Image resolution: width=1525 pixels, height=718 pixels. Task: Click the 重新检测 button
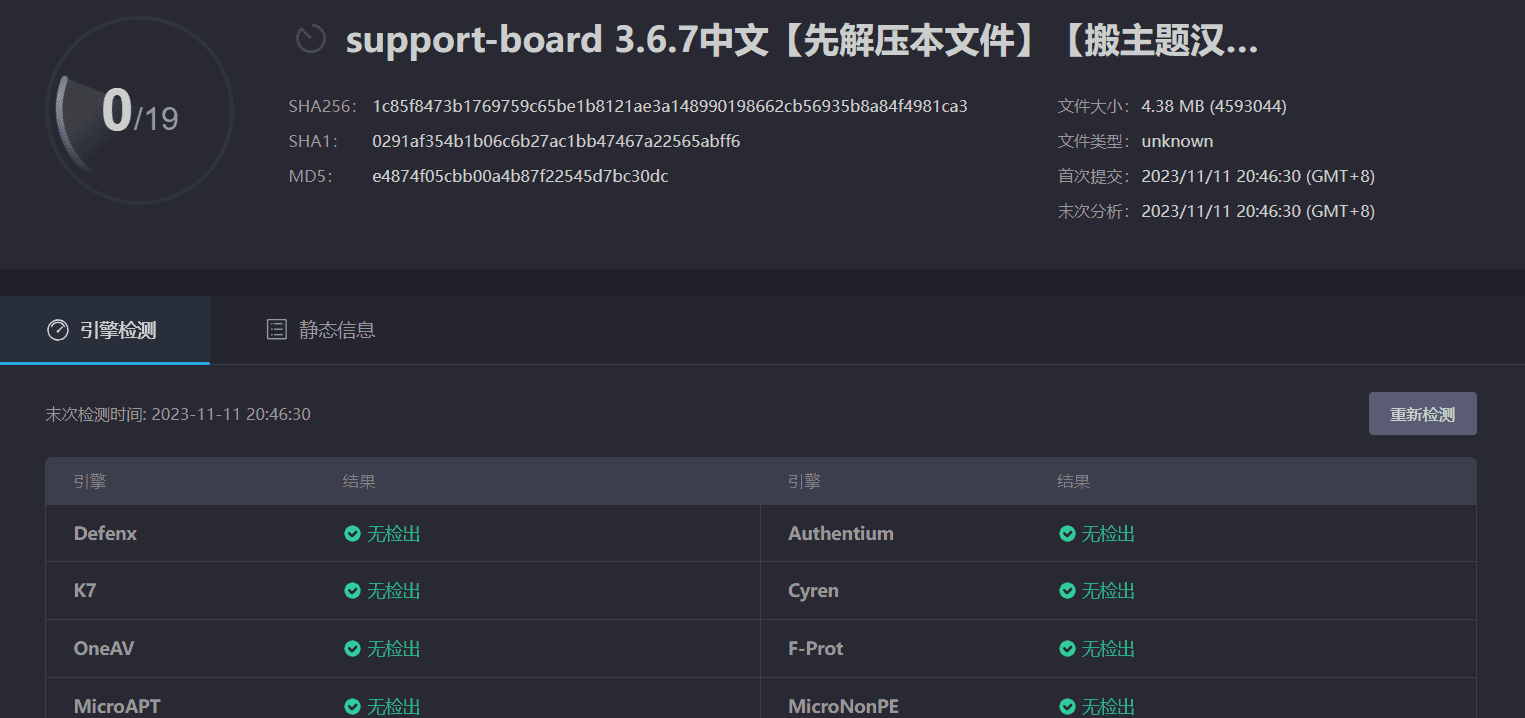(1422, 414)
